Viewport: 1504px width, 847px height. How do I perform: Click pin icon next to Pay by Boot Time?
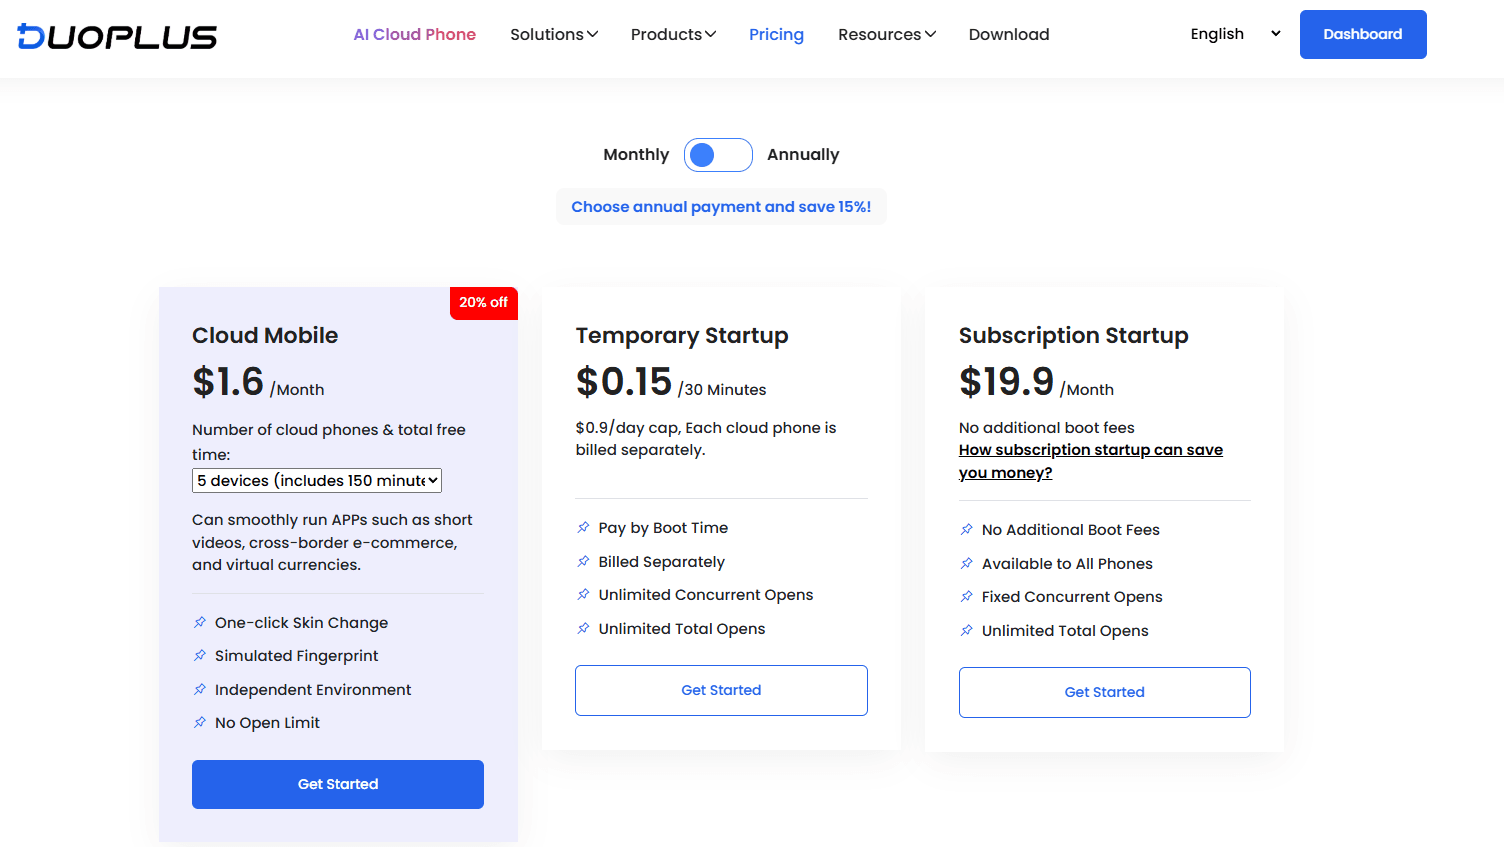point(583,528)
